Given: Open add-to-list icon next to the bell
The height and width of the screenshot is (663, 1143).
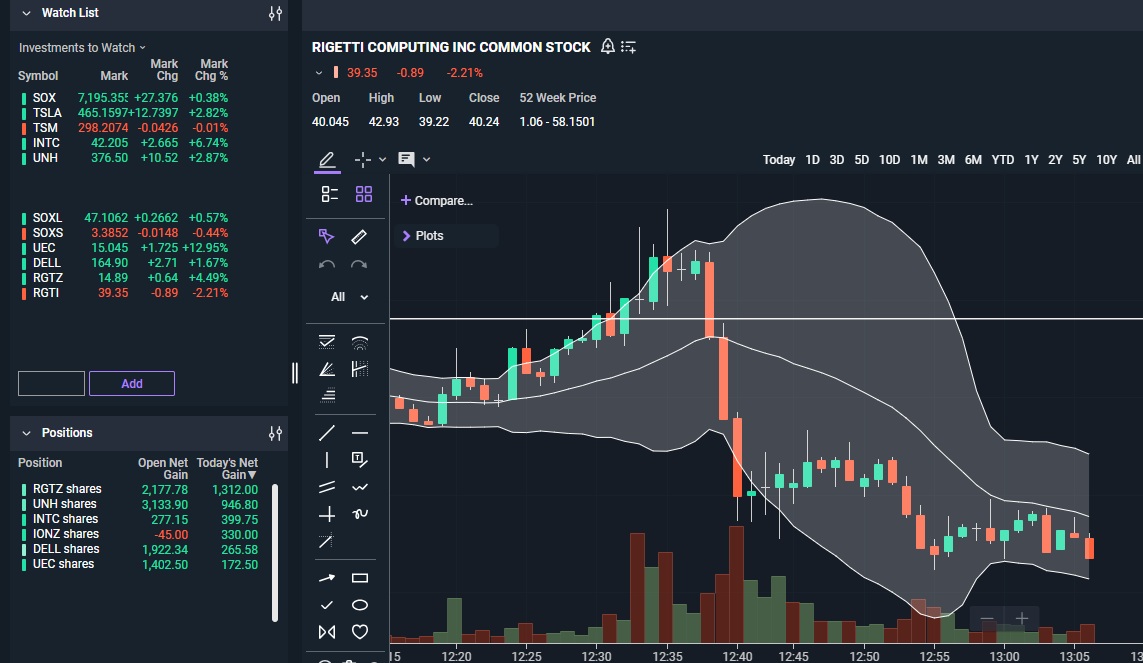Looking at the screenshot, I should pos(628,47).
